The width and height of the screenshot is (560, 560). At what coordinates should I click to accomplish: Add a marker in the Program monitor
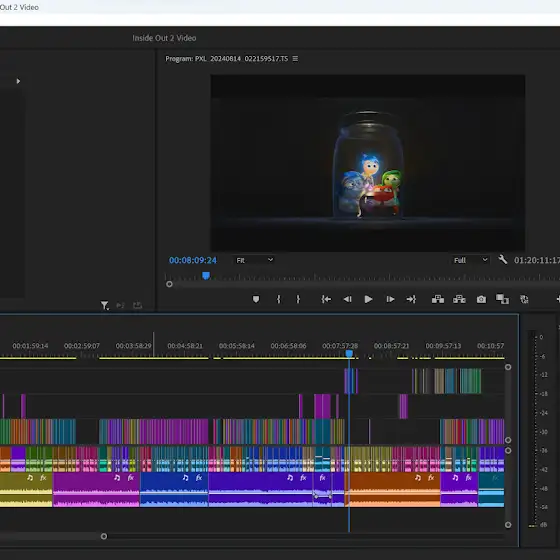click(x=256, y=299)
